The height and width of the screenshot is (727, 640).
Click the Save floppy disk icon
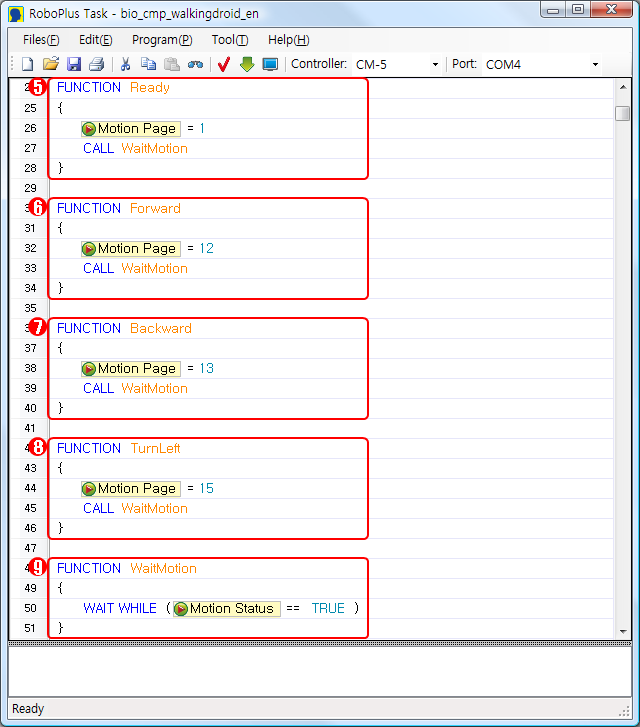(74, 64)
